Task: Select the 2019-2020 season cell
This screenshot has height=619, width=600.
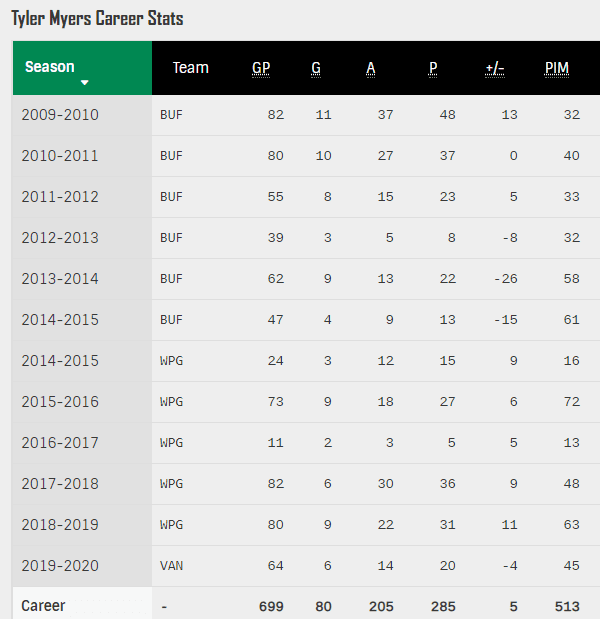Action: [60, 566]
